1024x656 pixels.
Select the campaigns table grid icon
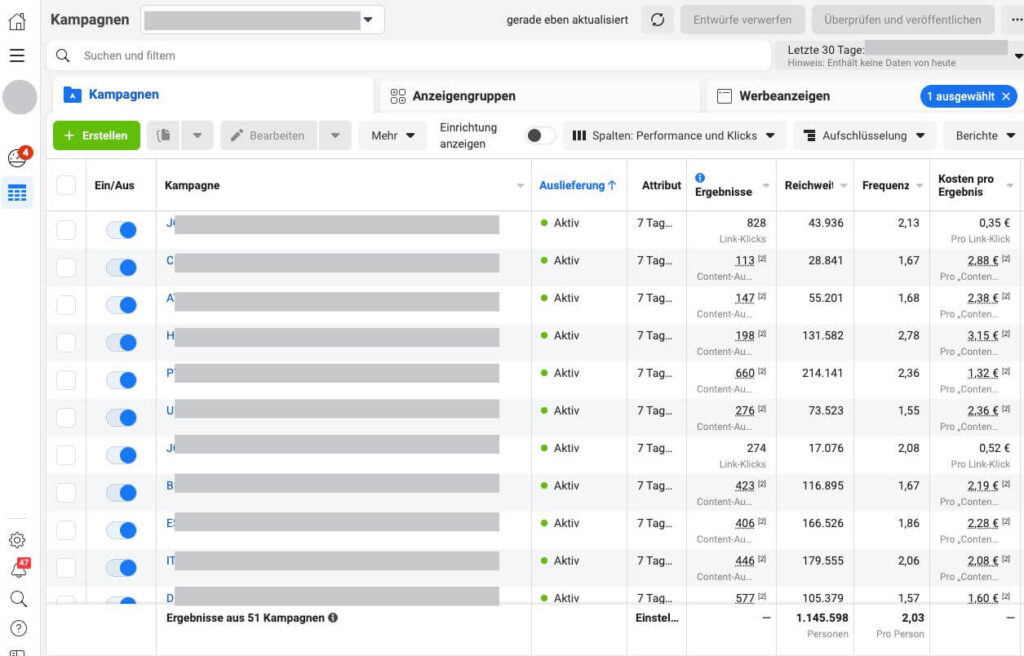pyautogui.click(x=17, y=193)
